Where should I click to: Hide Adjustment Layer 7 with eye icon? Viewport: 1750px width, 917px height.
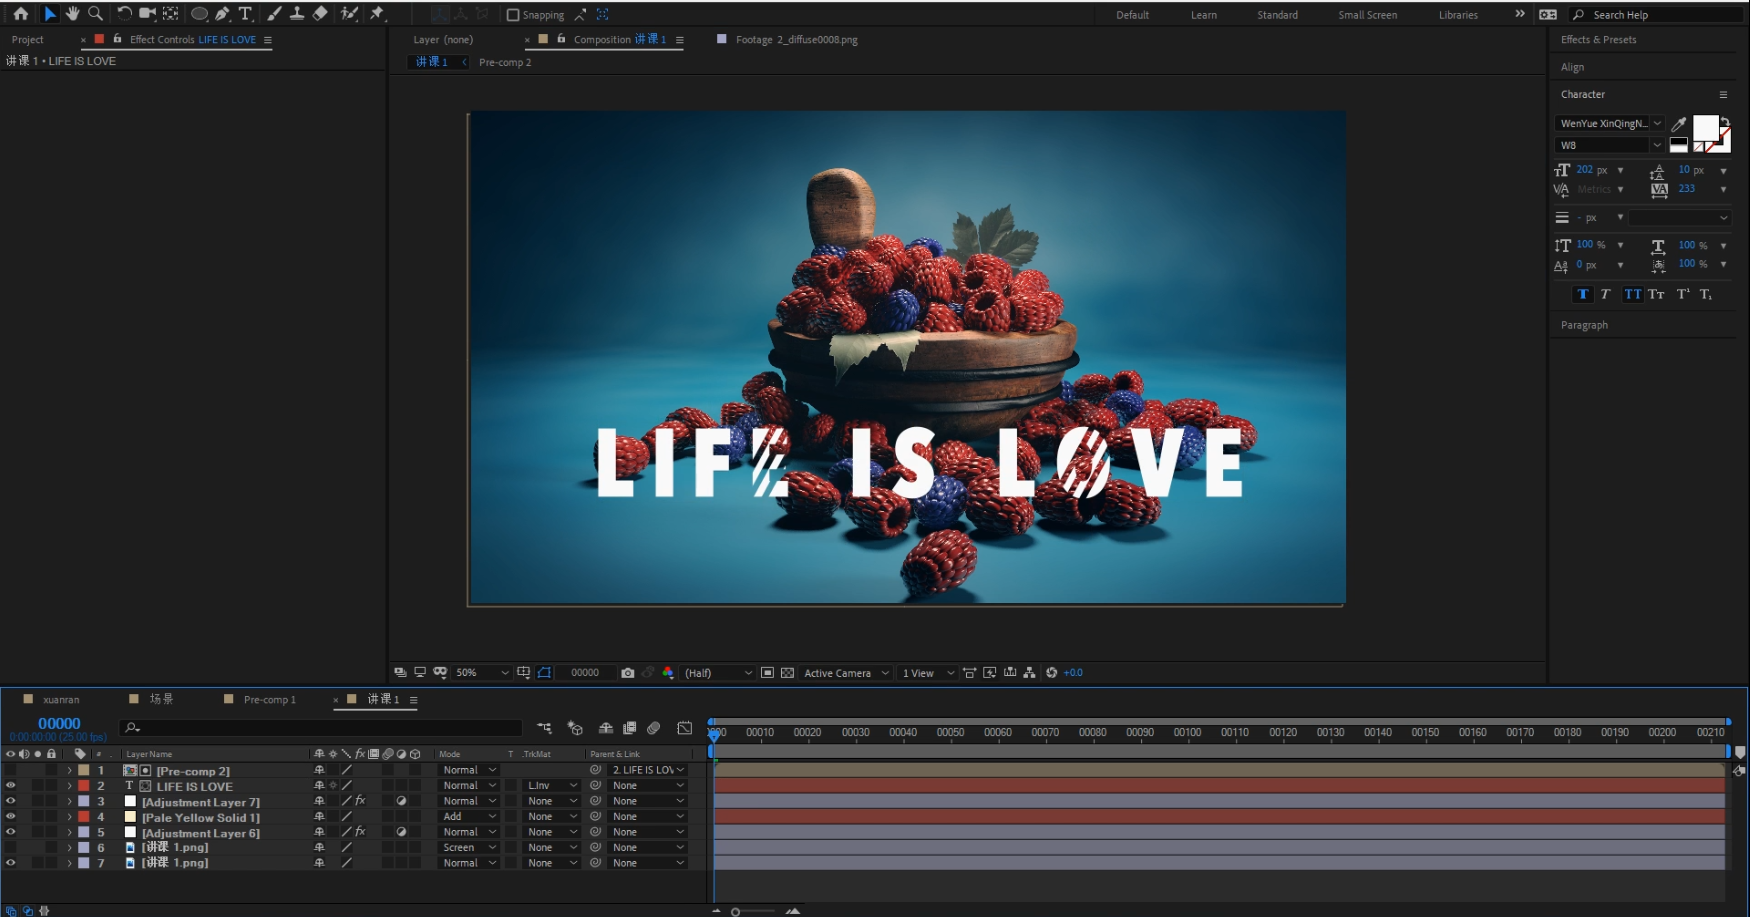point(11,801)
